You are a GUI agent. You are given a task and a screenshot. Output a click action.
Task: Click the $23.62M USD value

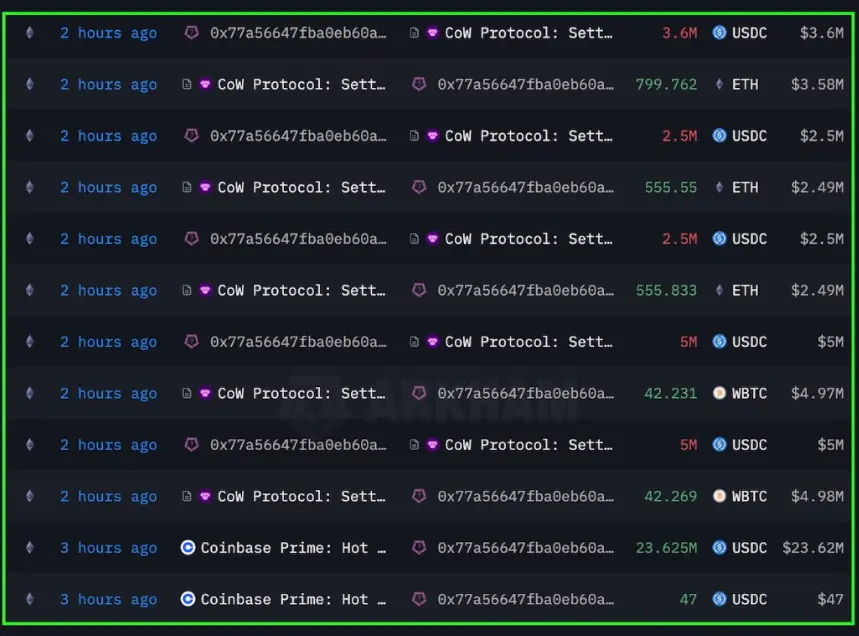813,548
